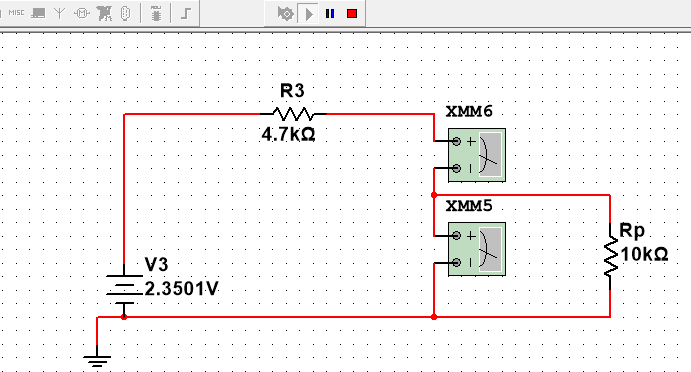The width and height of the screenshot is (691, 372).
Task: Pause the running simulation
Action: coord(330,14)
